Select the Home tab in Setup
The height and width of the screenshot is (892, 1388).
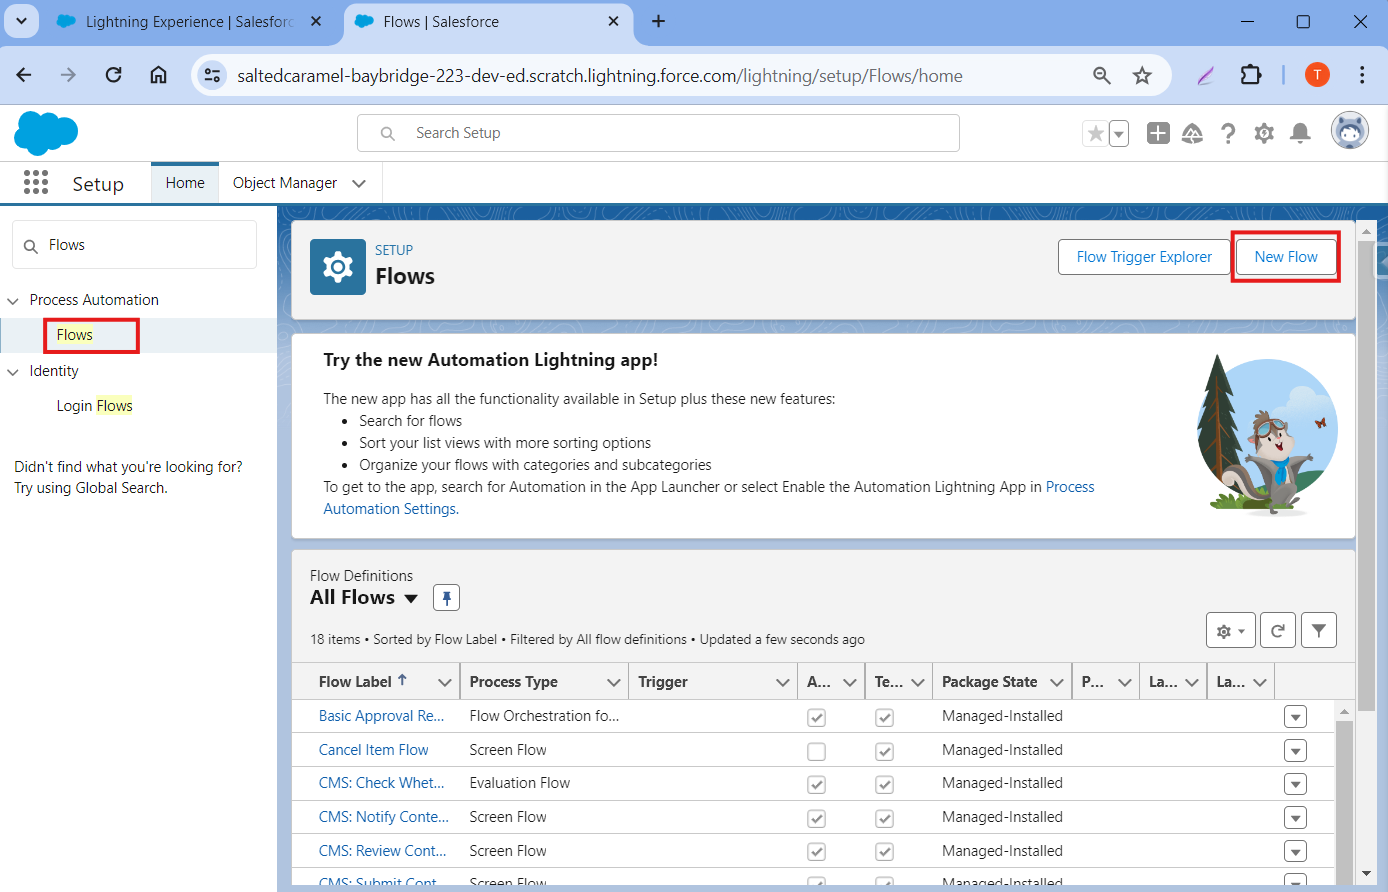click(x=185, y=183)
